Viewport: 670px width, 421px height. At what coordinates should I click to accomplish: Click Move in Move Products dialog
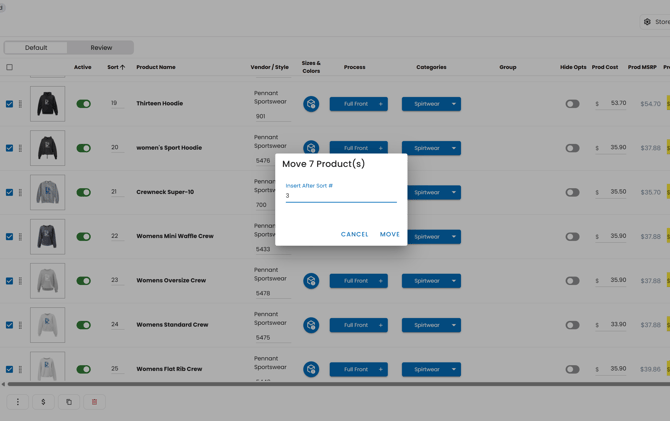coord(390,234)
